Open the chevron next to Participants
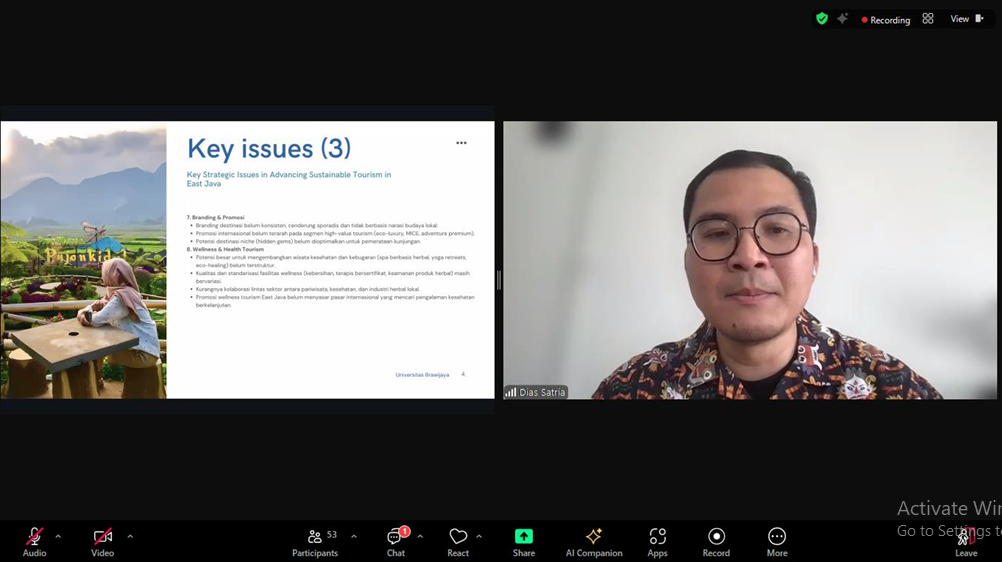 click(354, 537)
